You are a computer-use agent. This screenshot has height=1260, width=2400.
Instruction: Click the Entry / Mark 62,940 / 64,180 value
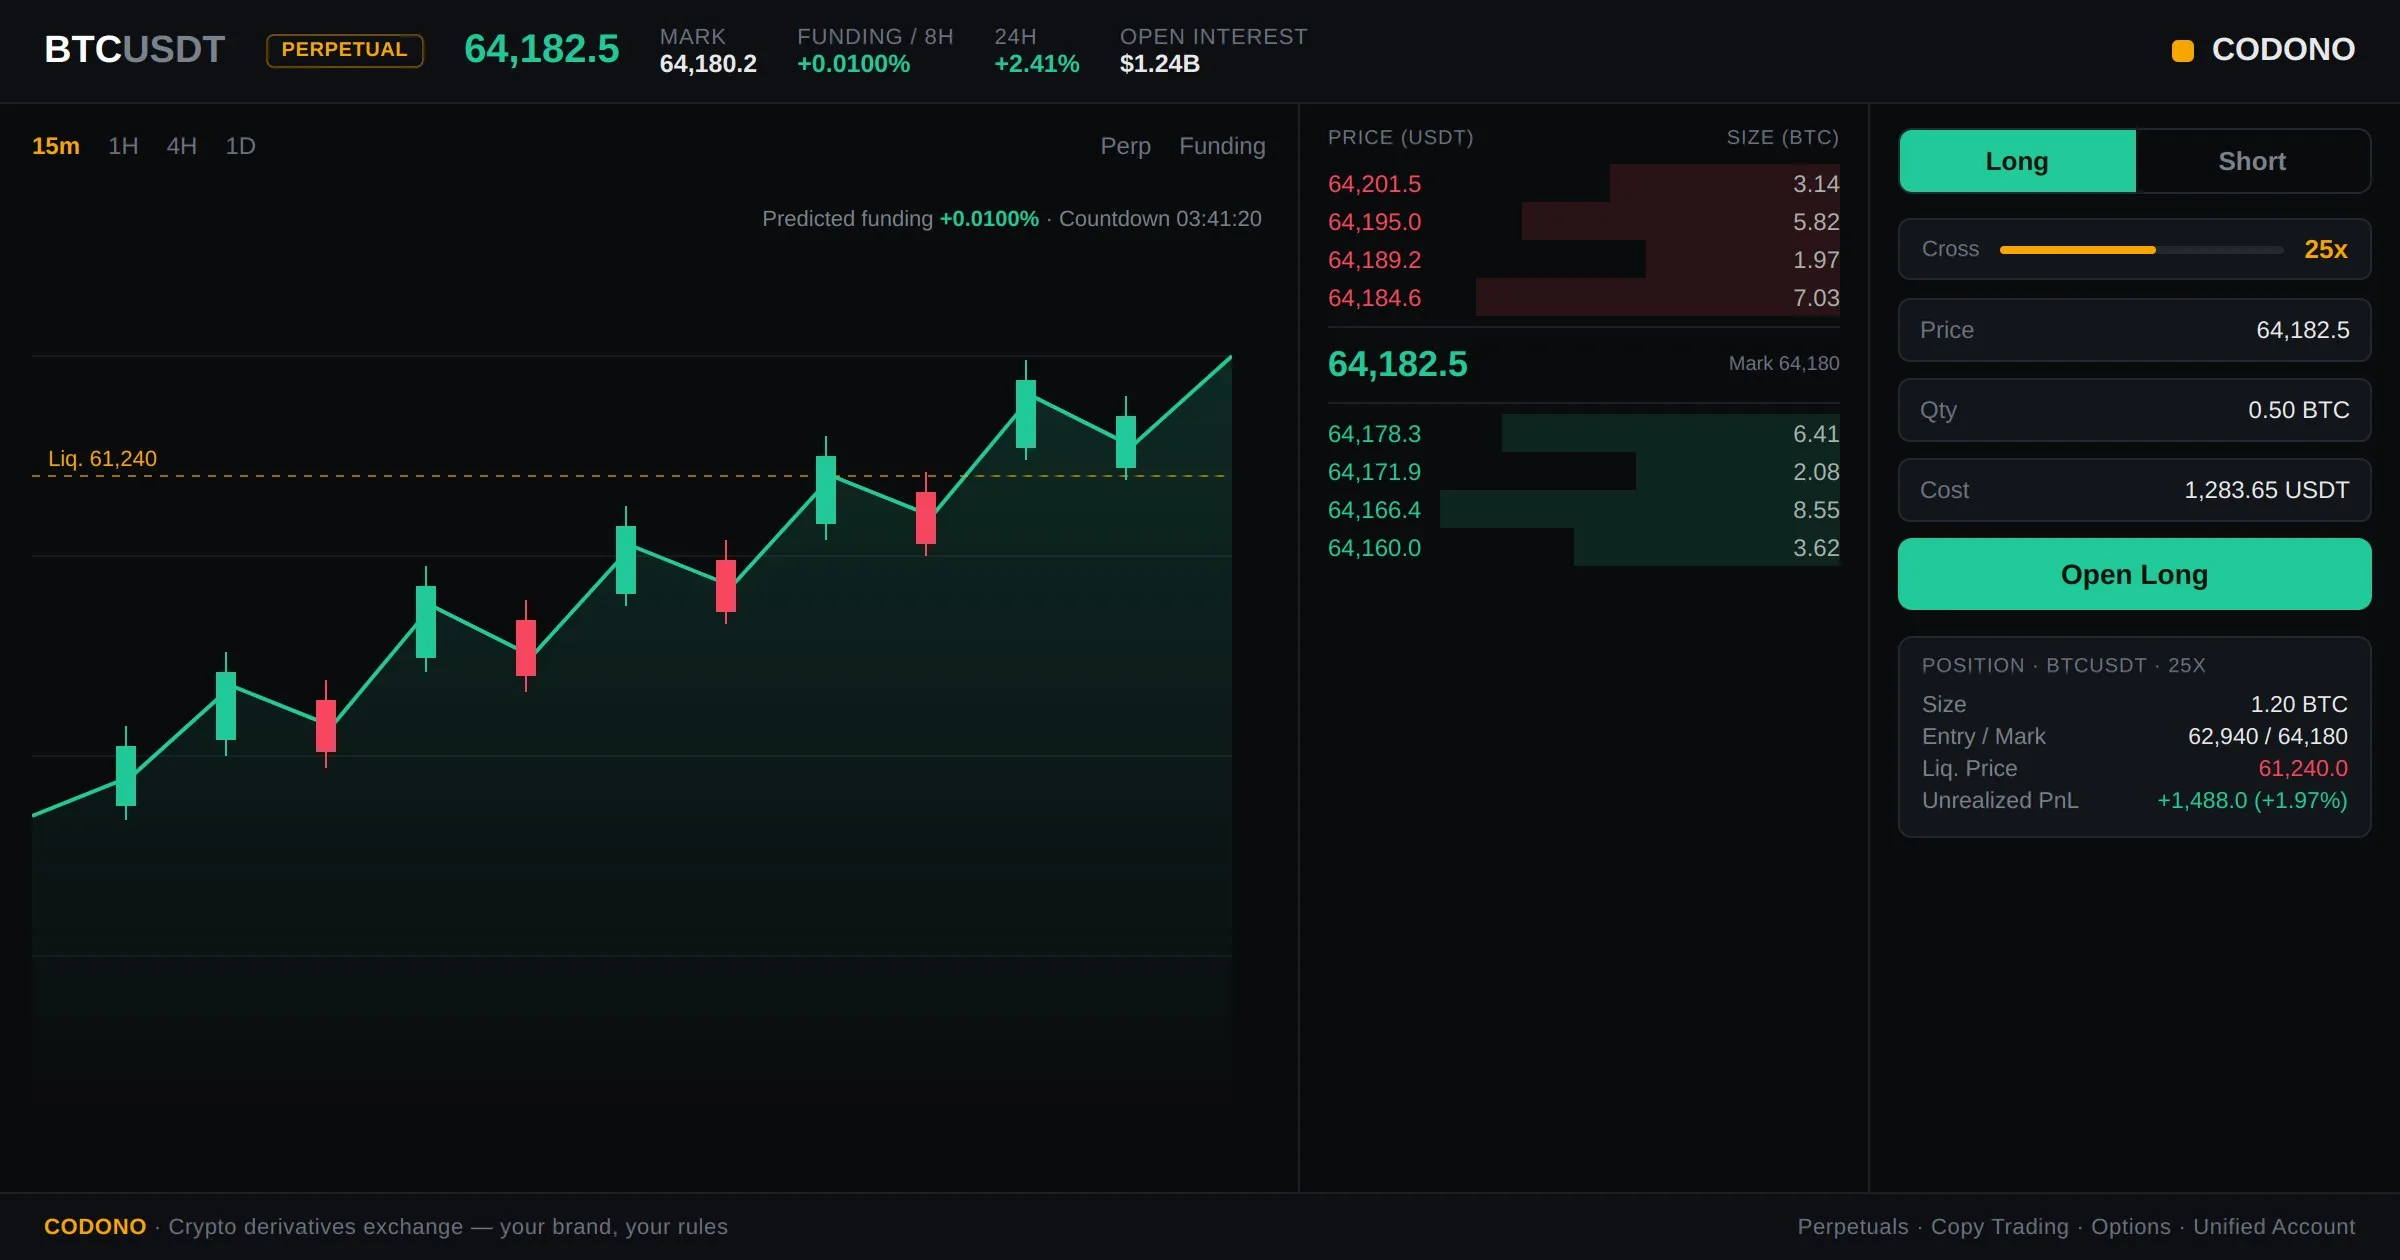coord(2267,736)
